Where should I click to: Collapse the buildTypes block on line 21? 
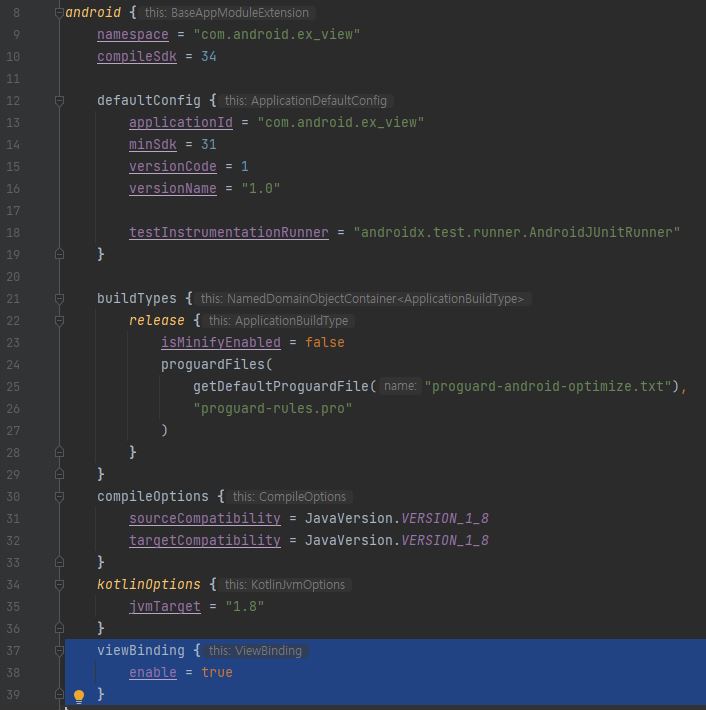click(59, 298)
